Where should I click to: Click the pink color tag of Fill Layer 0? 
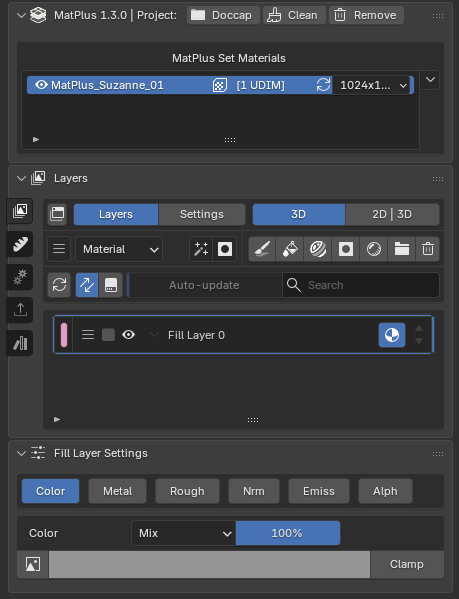pos(64,335)
